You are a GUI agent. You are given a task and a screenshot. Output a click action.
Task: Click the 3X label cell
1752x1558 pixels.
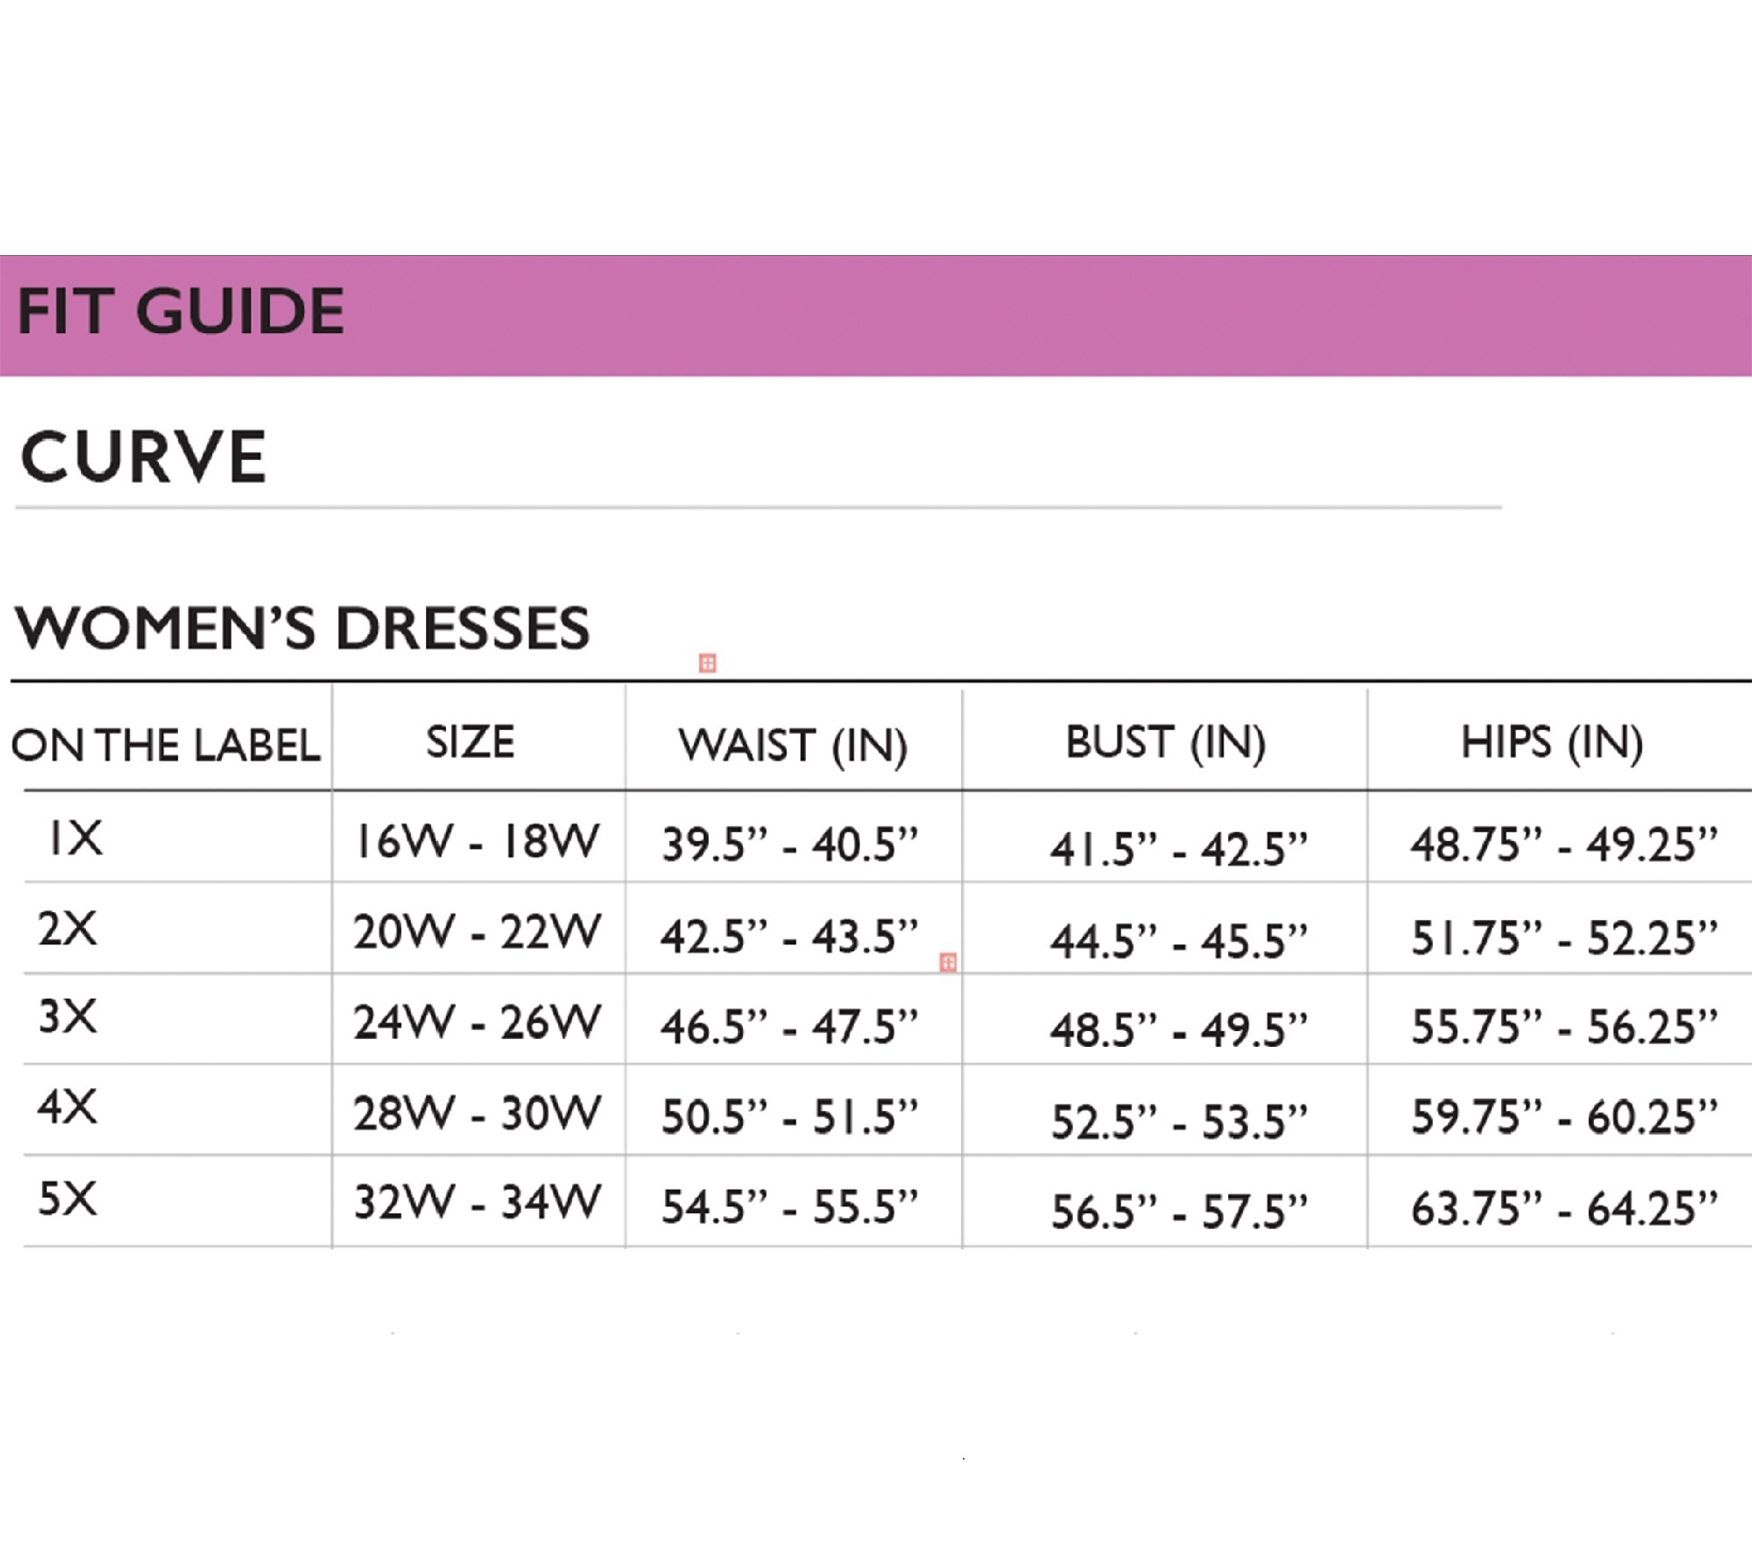68,1017
